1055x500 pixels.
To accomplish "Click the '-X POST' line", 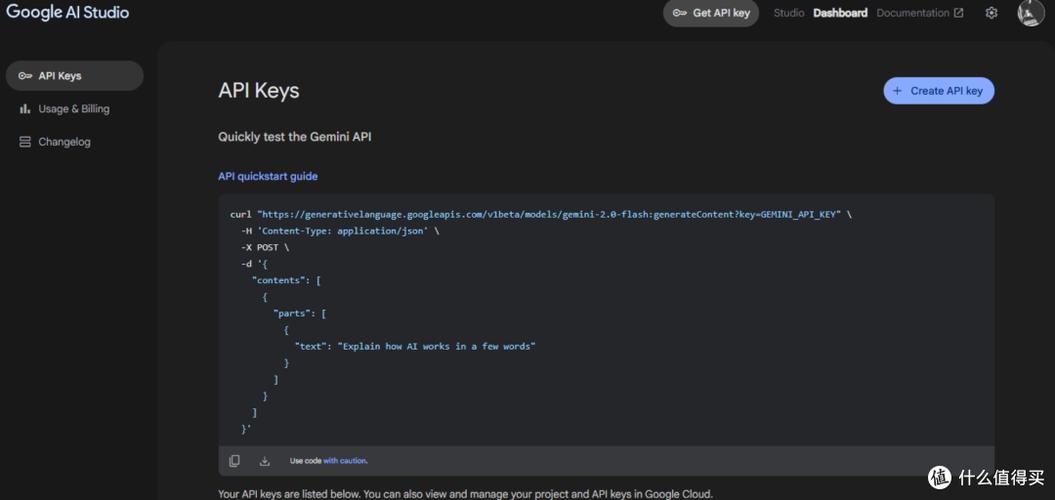I will tap(265, 247).
